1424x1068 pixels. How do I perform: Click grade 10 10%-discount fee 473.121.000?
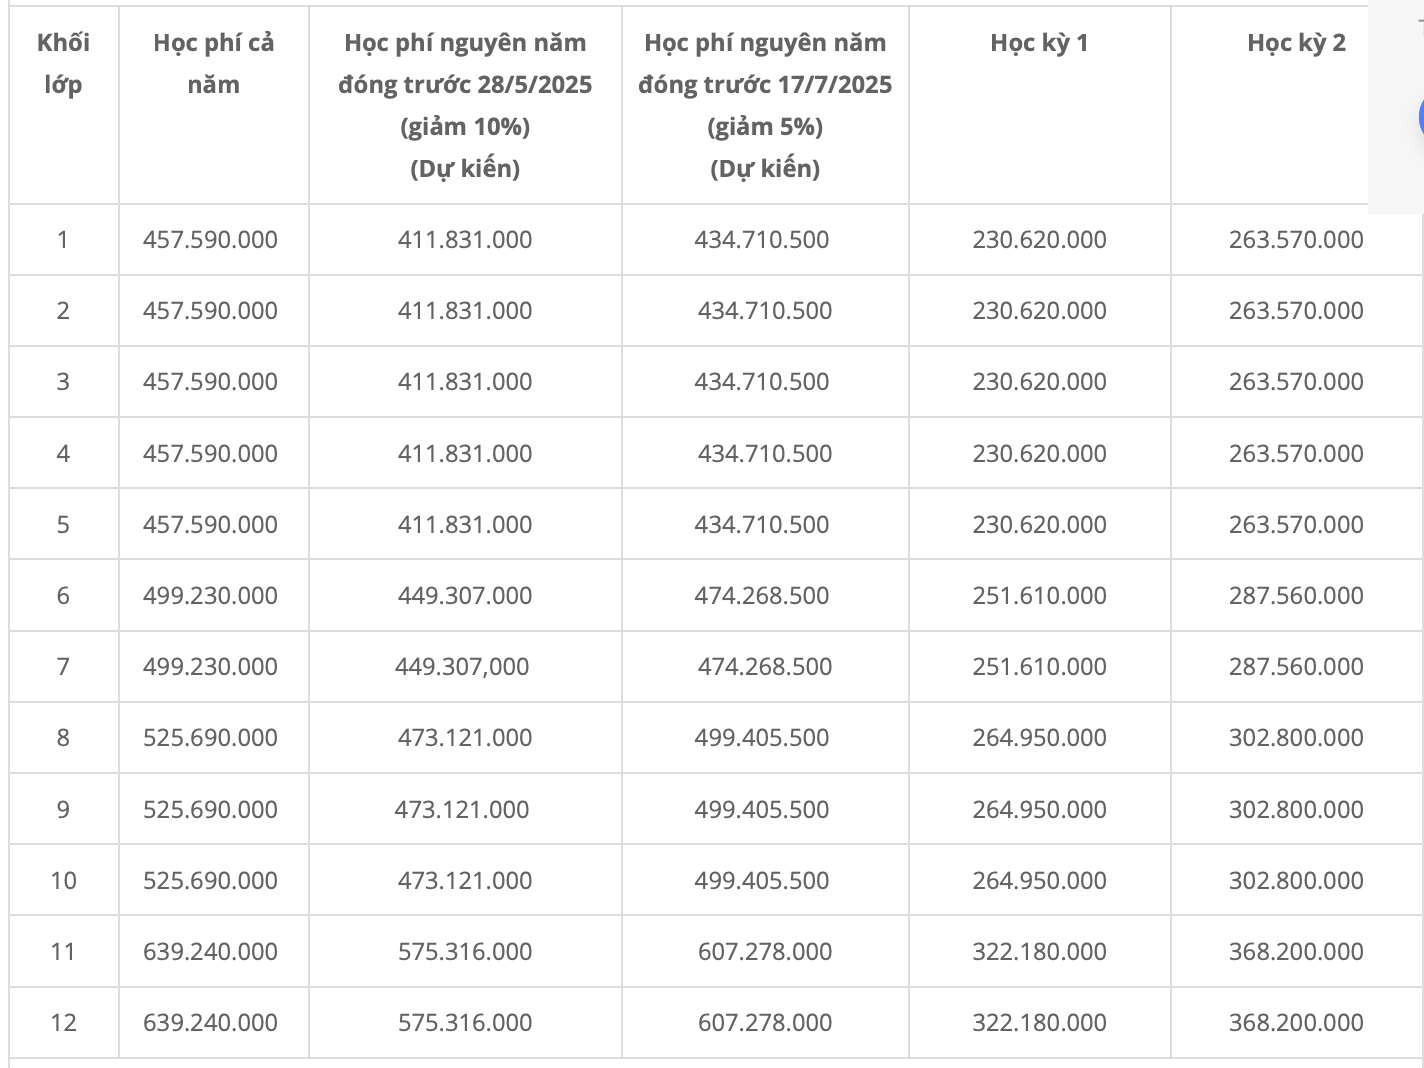(x=465, y=881)
